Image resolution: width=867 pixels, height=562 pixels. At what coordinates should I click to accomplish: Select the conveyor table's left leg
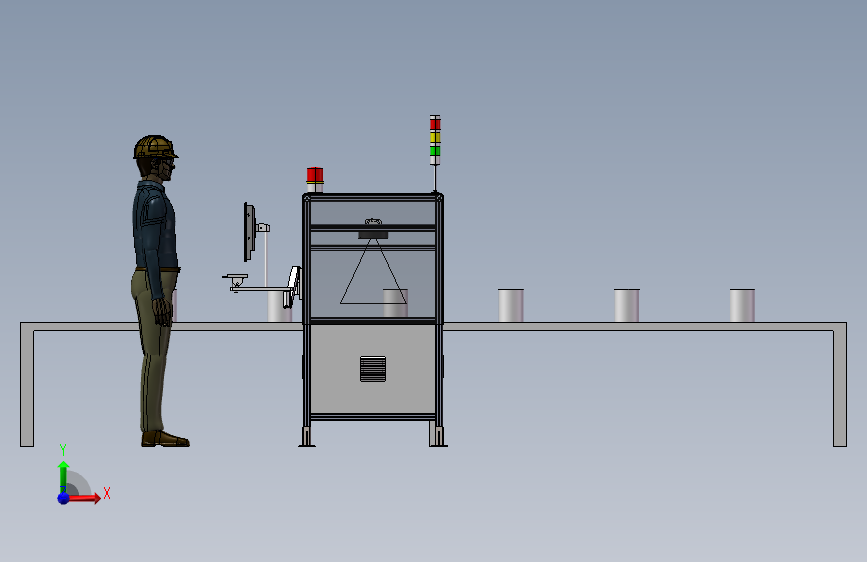click(27, 386)
